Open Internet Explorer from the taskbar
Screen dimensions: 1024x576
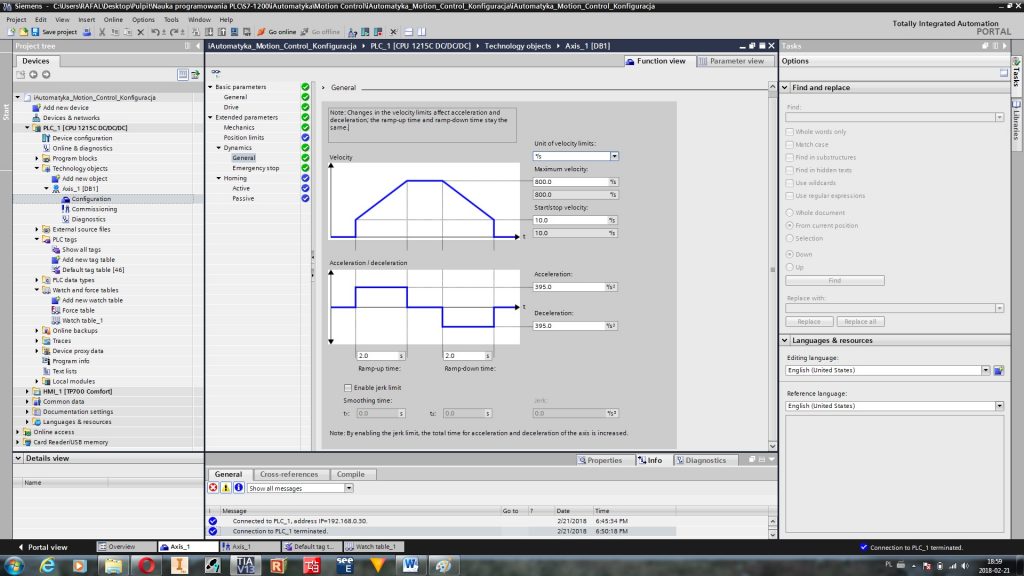(x=47, y=565)
